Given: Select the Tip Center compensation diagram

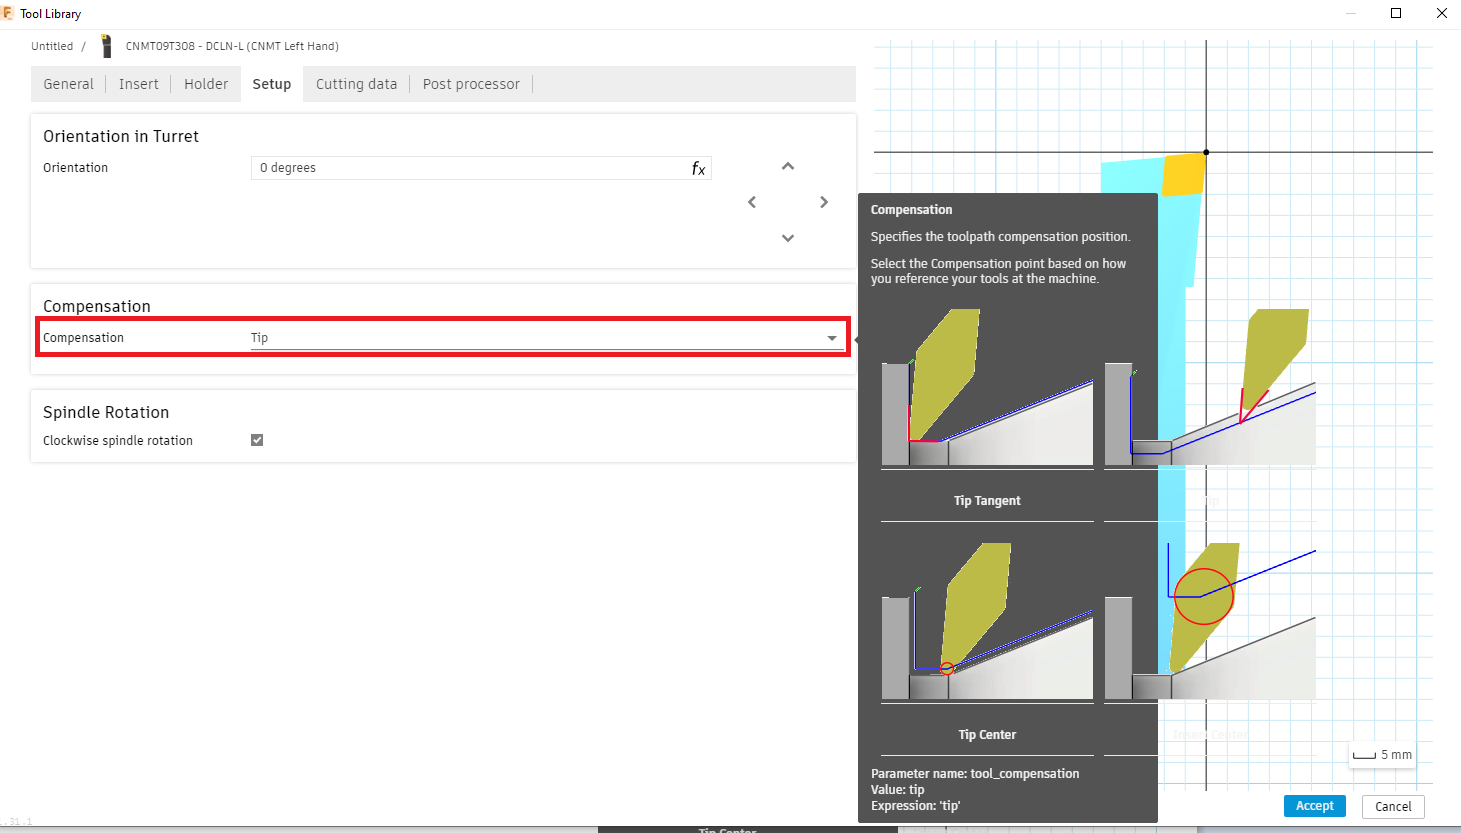Looking at the screenshot, I should pos(987,620).
